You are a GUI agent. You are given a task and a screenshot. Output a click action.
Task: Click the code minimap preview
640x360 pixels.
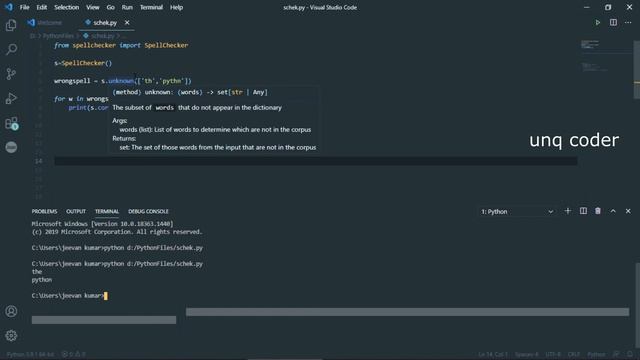click(605, 56)
